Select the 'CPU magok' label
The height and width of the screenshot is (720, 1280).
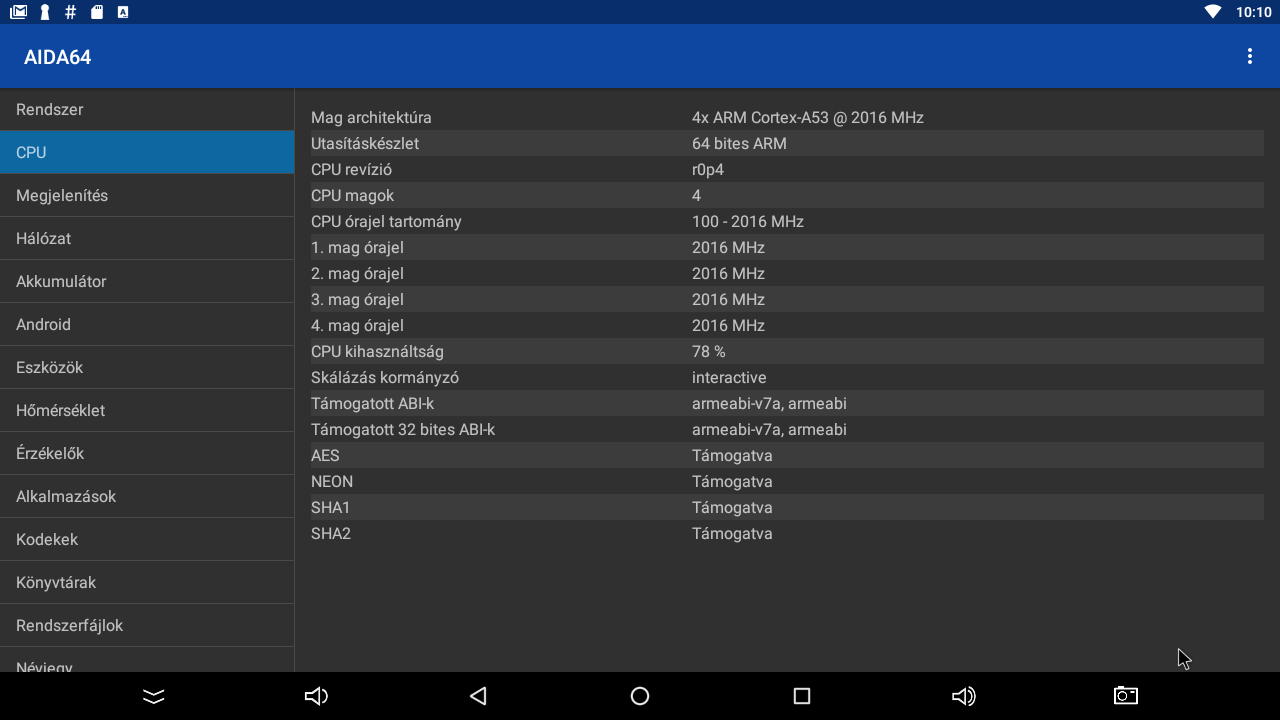click(353, 195)
